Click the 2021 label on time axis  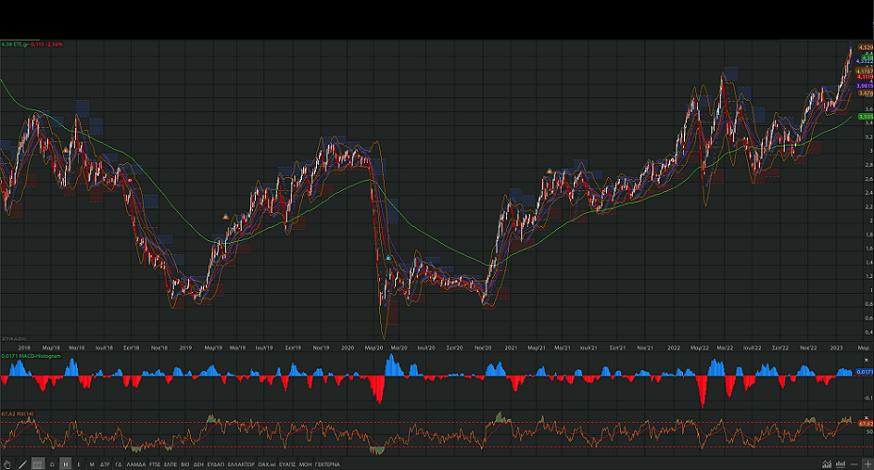pyautogui.click(x=511, y=347)
